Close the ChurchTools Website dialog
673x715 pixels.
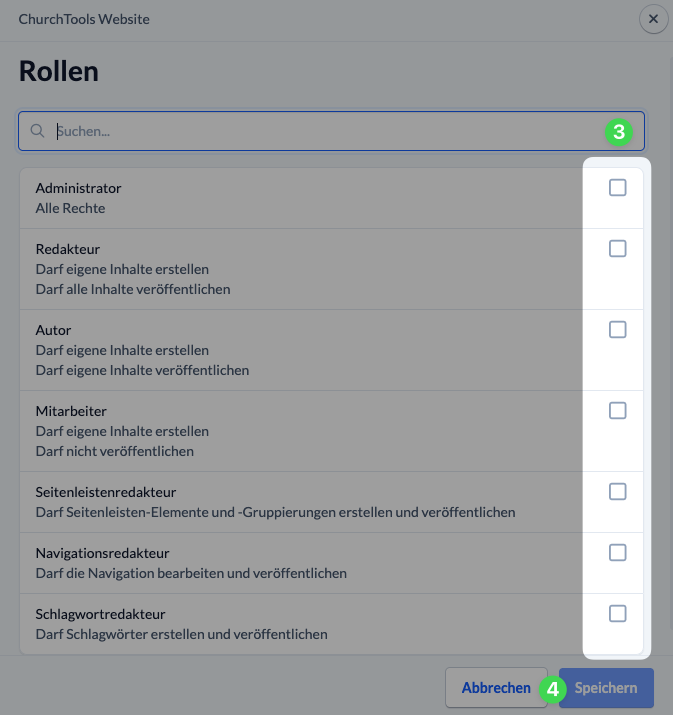pyautogui.click(x=653, y=19)
